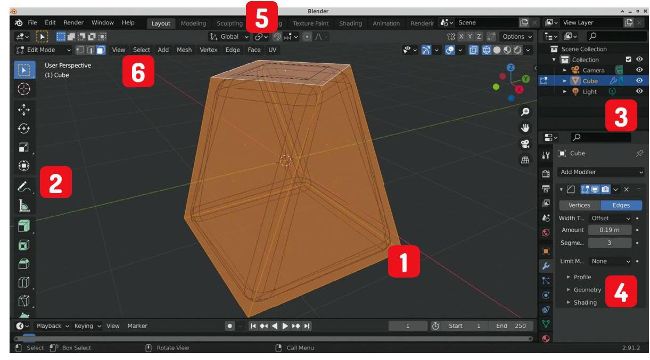Enable edge select mode
This screenshot has height=360, width=650.
point(90,50)
